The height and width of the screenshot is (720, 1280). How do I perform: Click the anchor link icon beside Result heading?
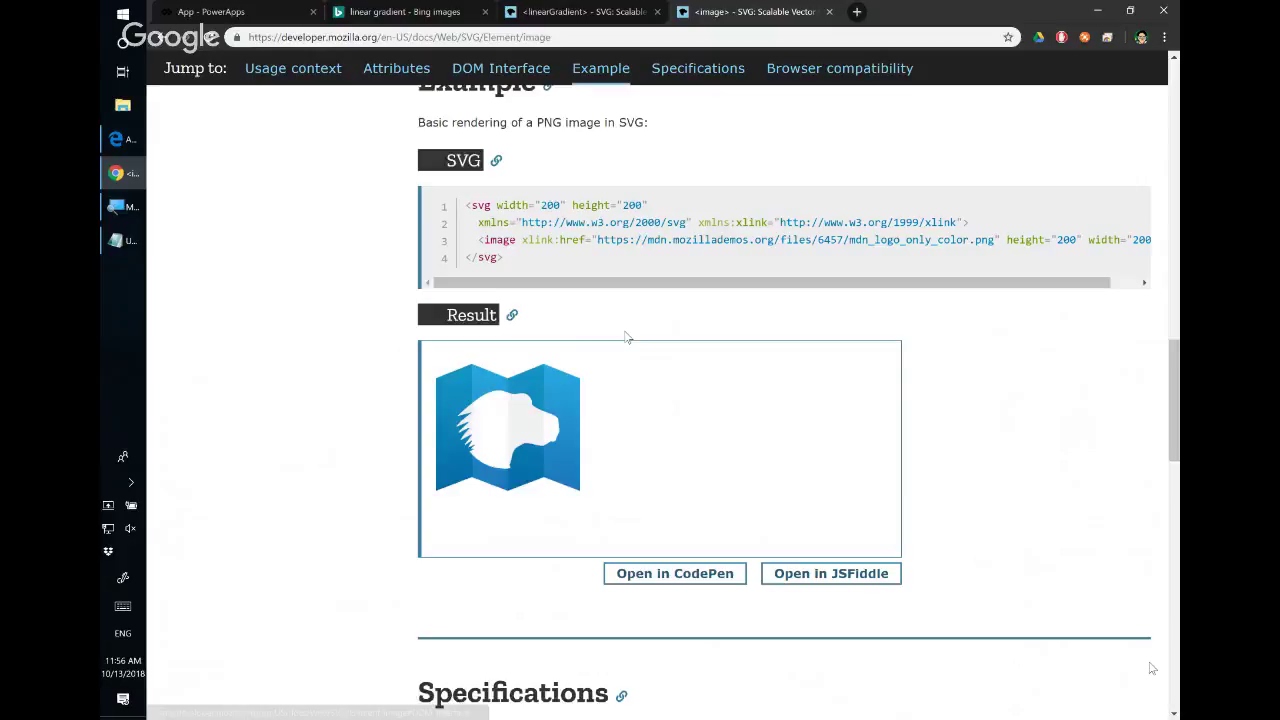click(x=512, y=315)
